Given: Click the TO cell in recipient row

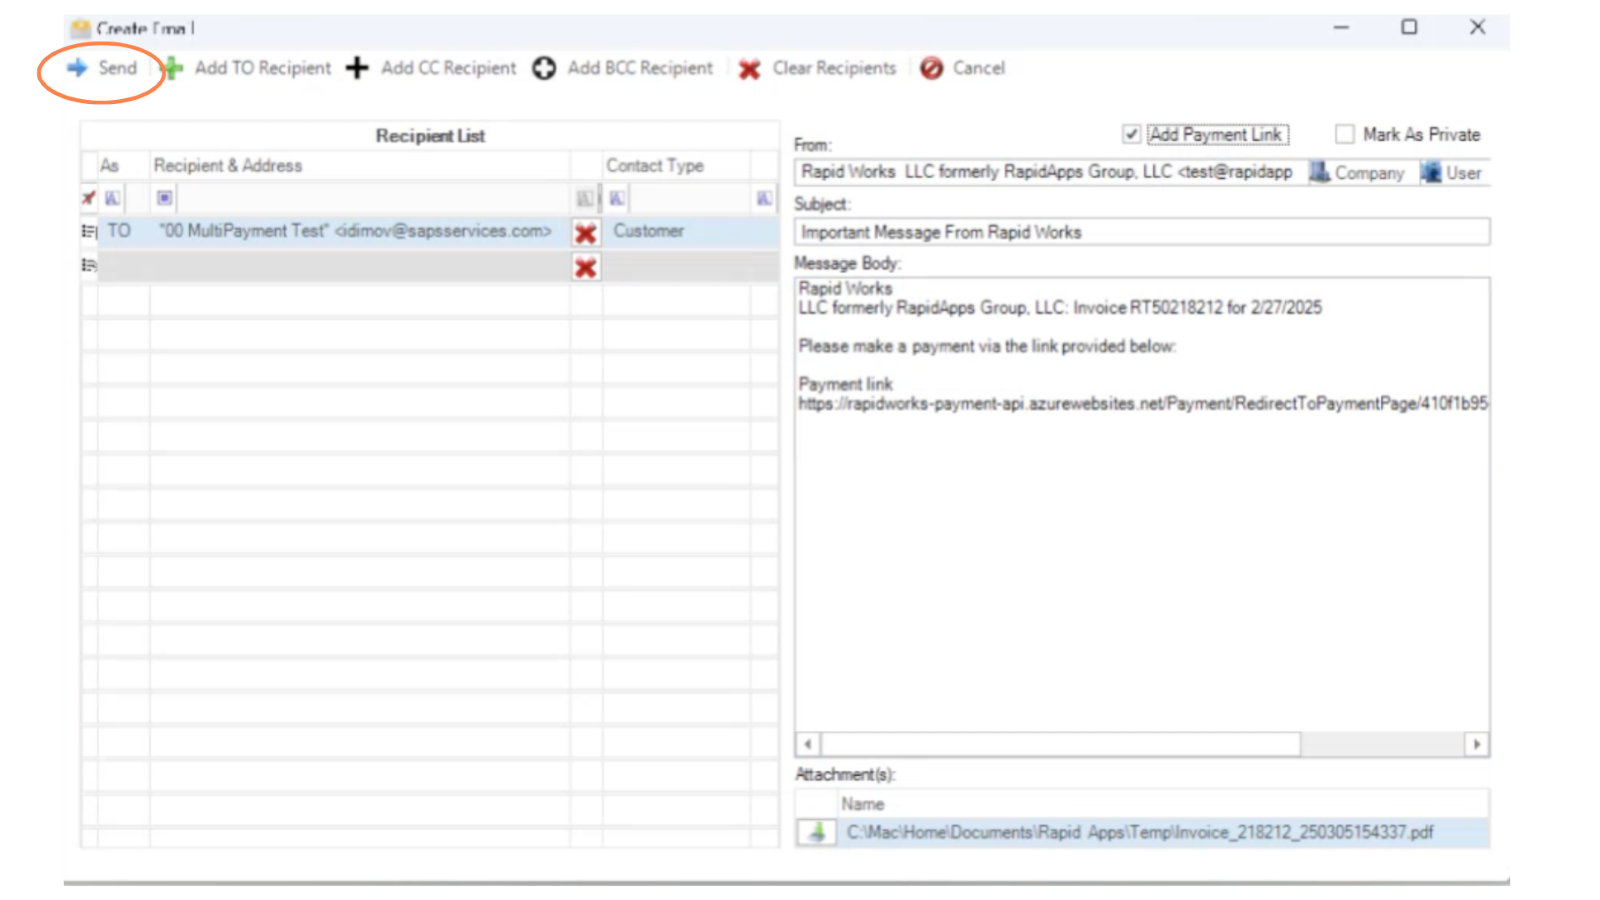Looking at the screenshot, I should click(x=124, y=232).
